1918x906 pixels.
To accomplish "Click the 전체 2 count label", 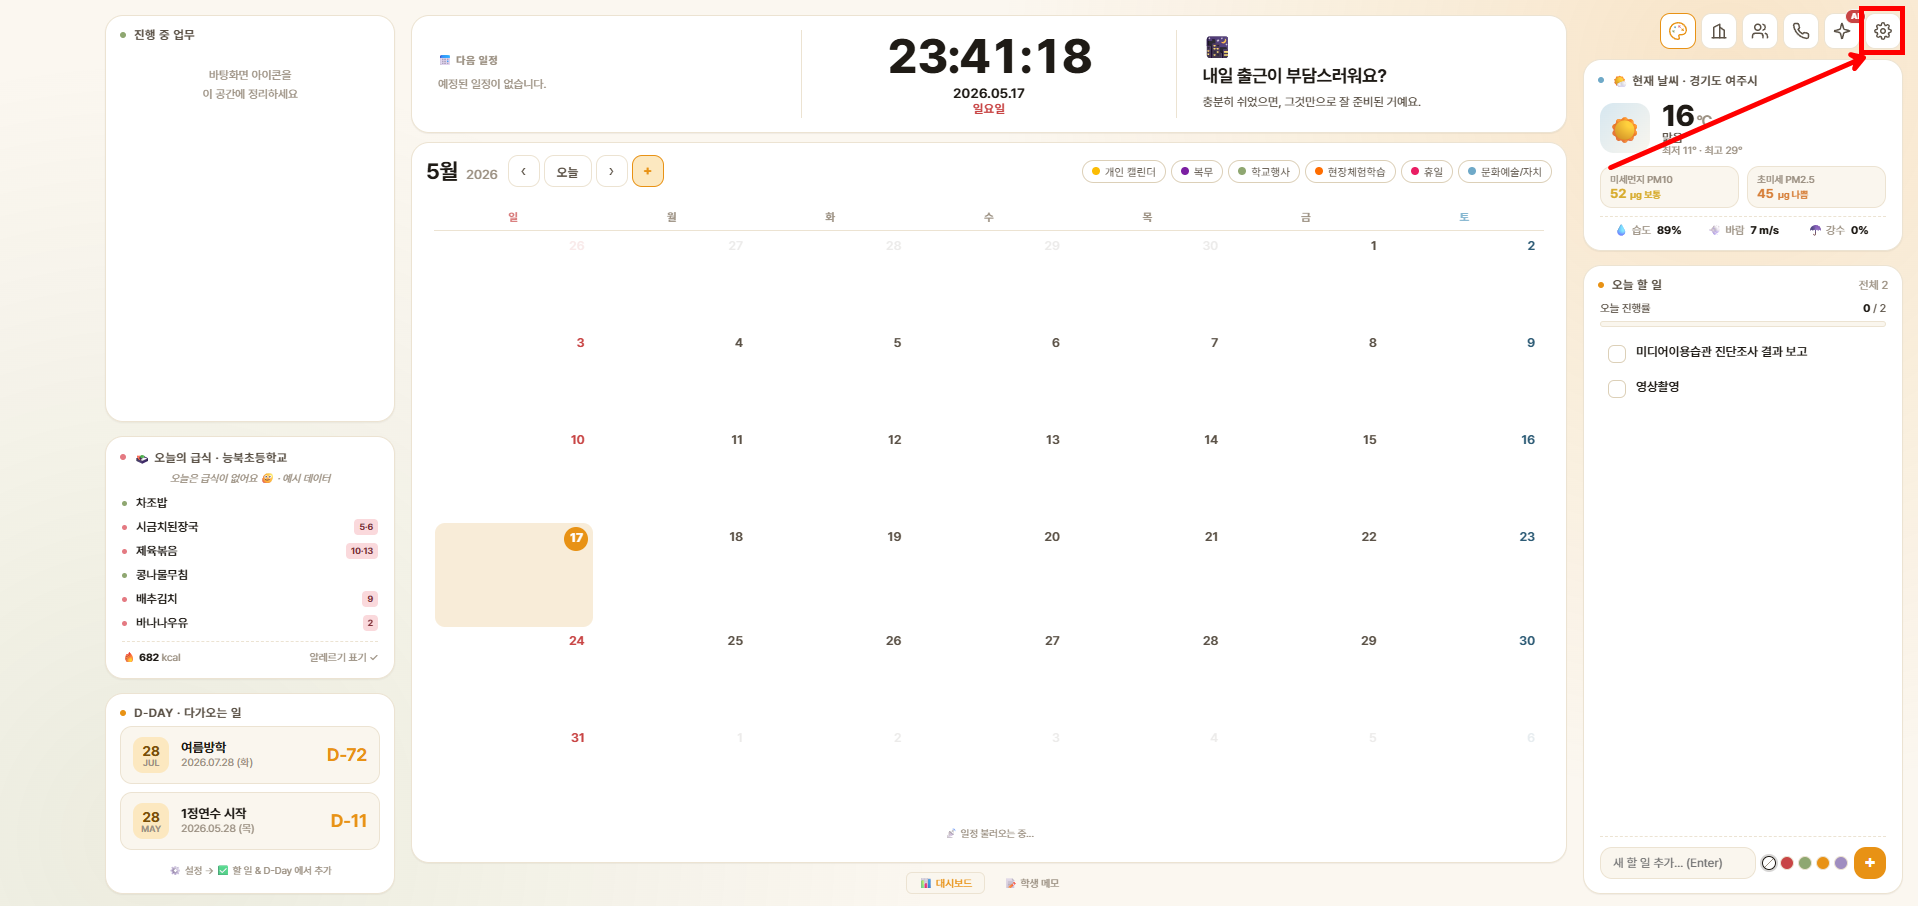I will [x=1873, y=285].
